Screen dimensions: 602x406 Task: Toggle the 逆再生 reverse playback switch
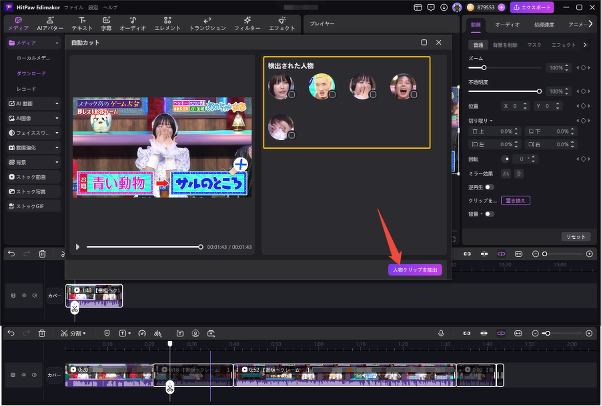tap(489, 187)
